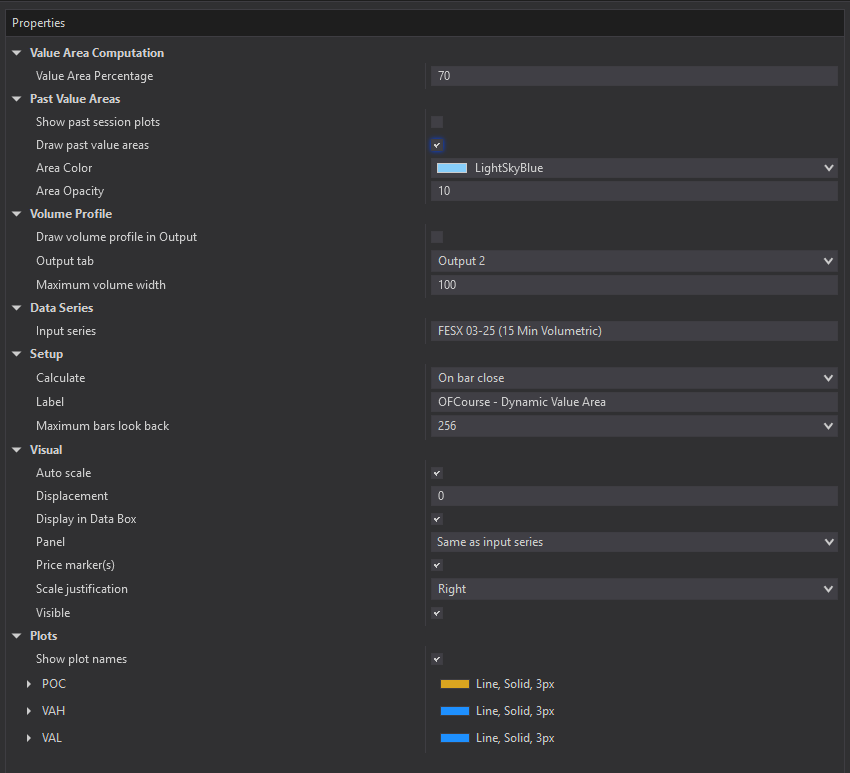Open the Scale justification dropdown
This screenshot has height=773, width=850.
tap(634, 589)
